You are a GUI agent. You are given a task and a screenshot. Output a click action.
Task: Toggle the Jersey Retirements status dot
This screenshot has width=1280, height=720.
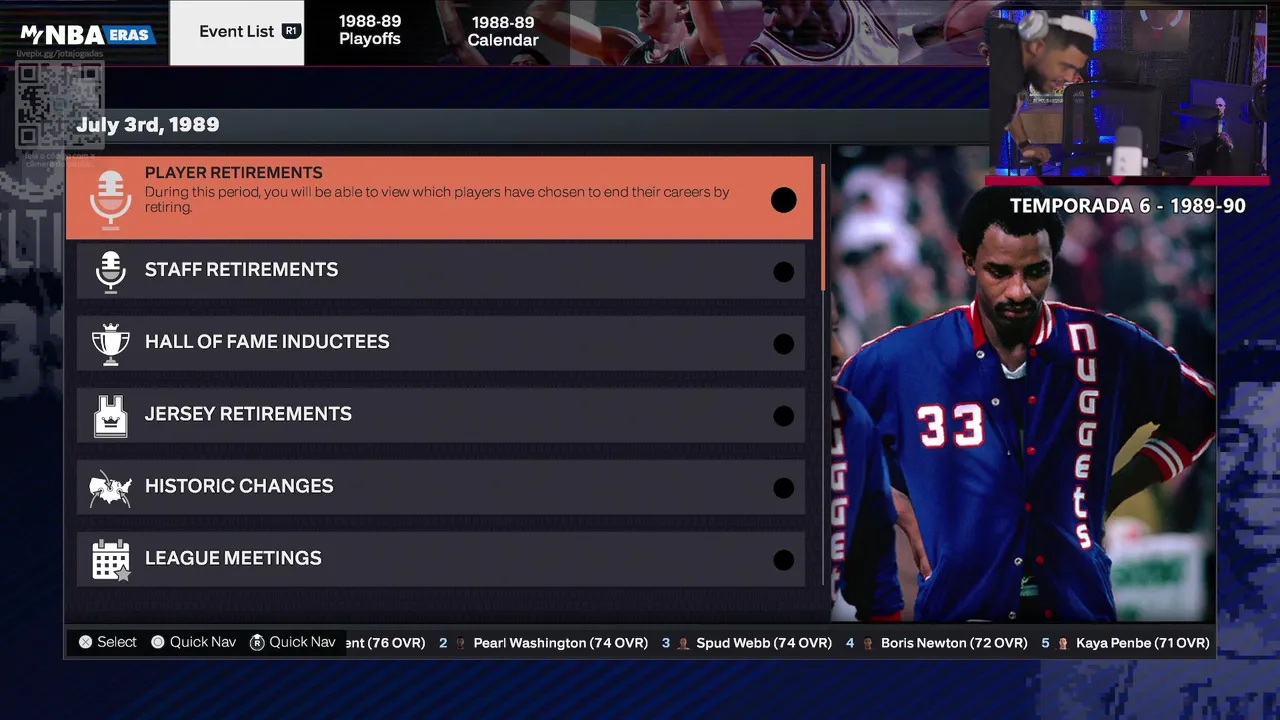pos(784,416)
